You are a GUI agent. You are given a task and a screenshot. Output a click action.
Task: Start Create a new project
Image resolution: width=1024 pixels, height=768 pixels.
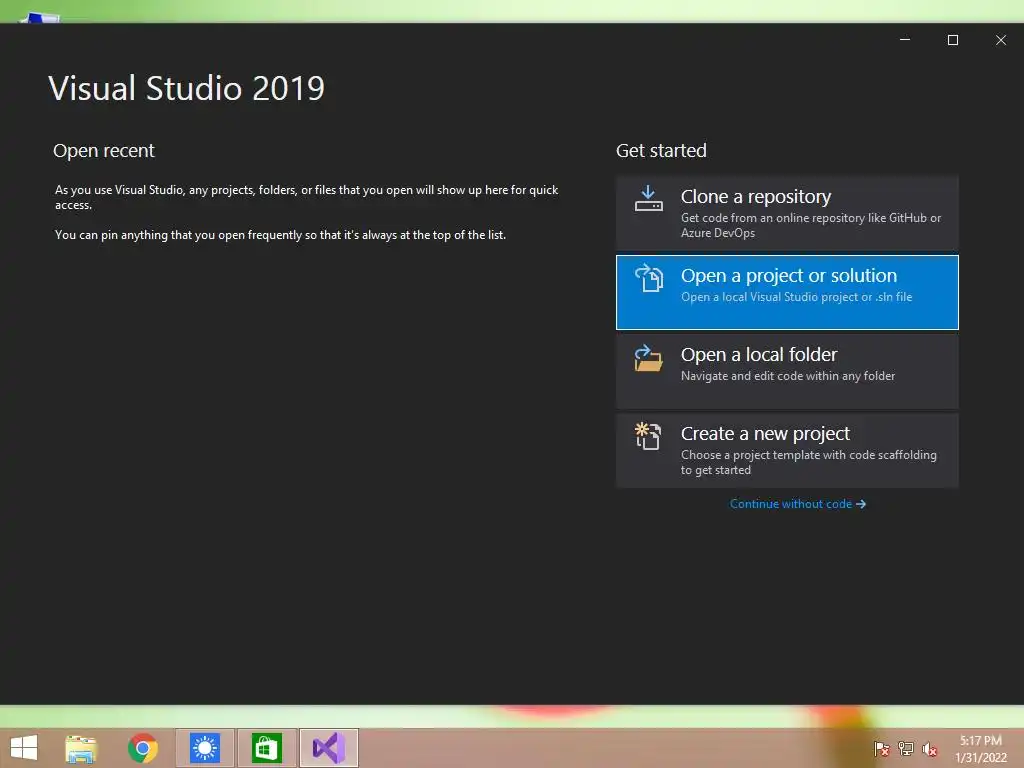pos(787,451)
